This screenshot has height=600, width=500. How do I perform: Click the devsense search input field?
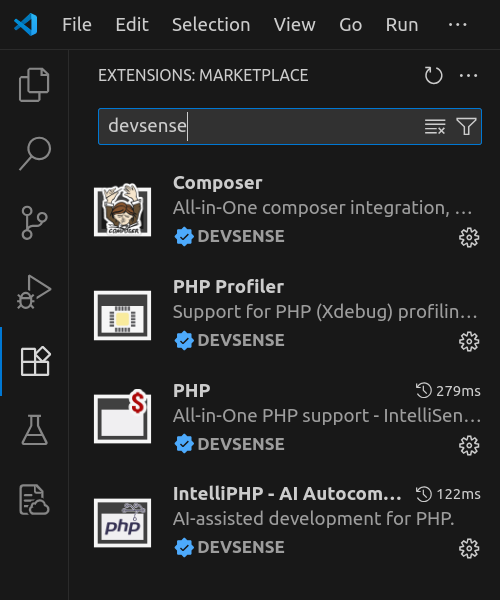tap(260, 126)
